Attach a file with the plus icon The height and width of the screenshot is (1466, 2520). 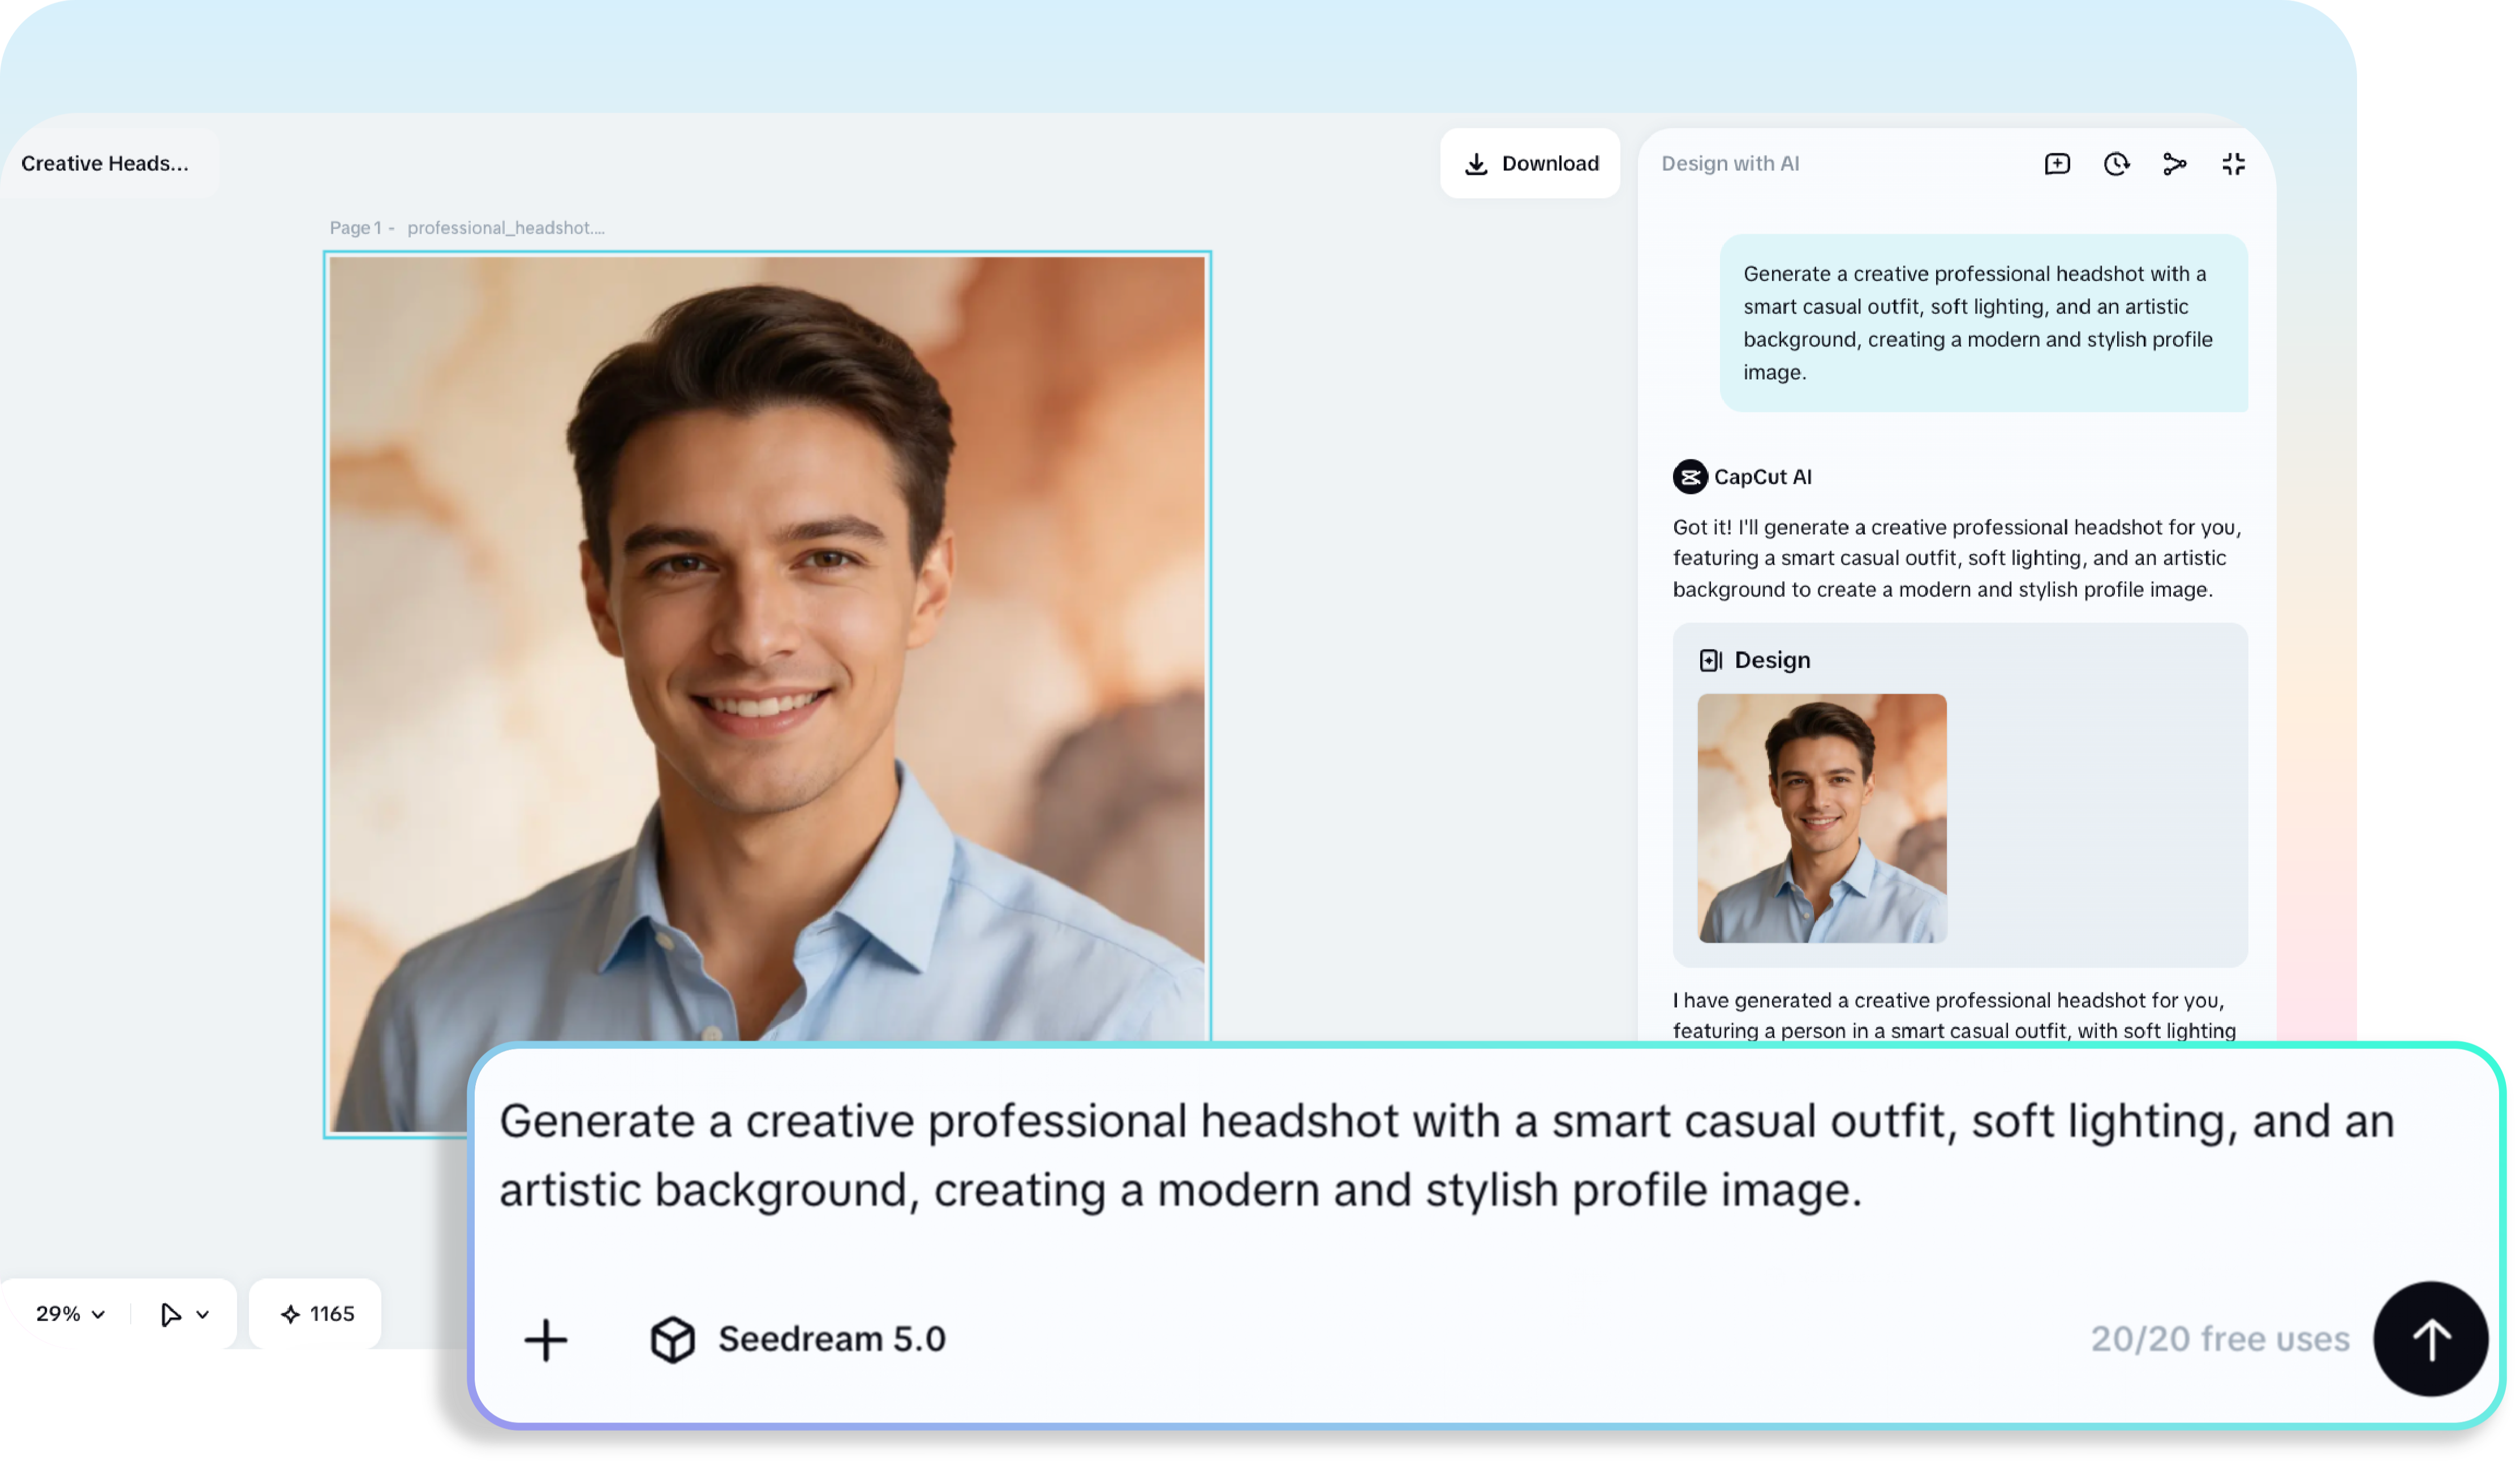click(x=546, y=1340)
